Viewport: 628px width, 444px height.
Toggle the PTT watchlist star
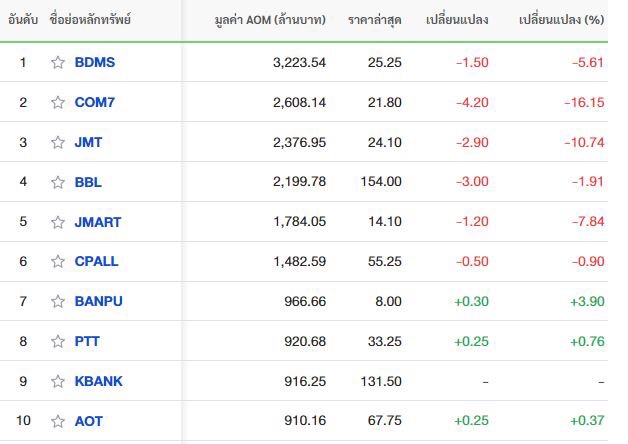tap(57, 341)
